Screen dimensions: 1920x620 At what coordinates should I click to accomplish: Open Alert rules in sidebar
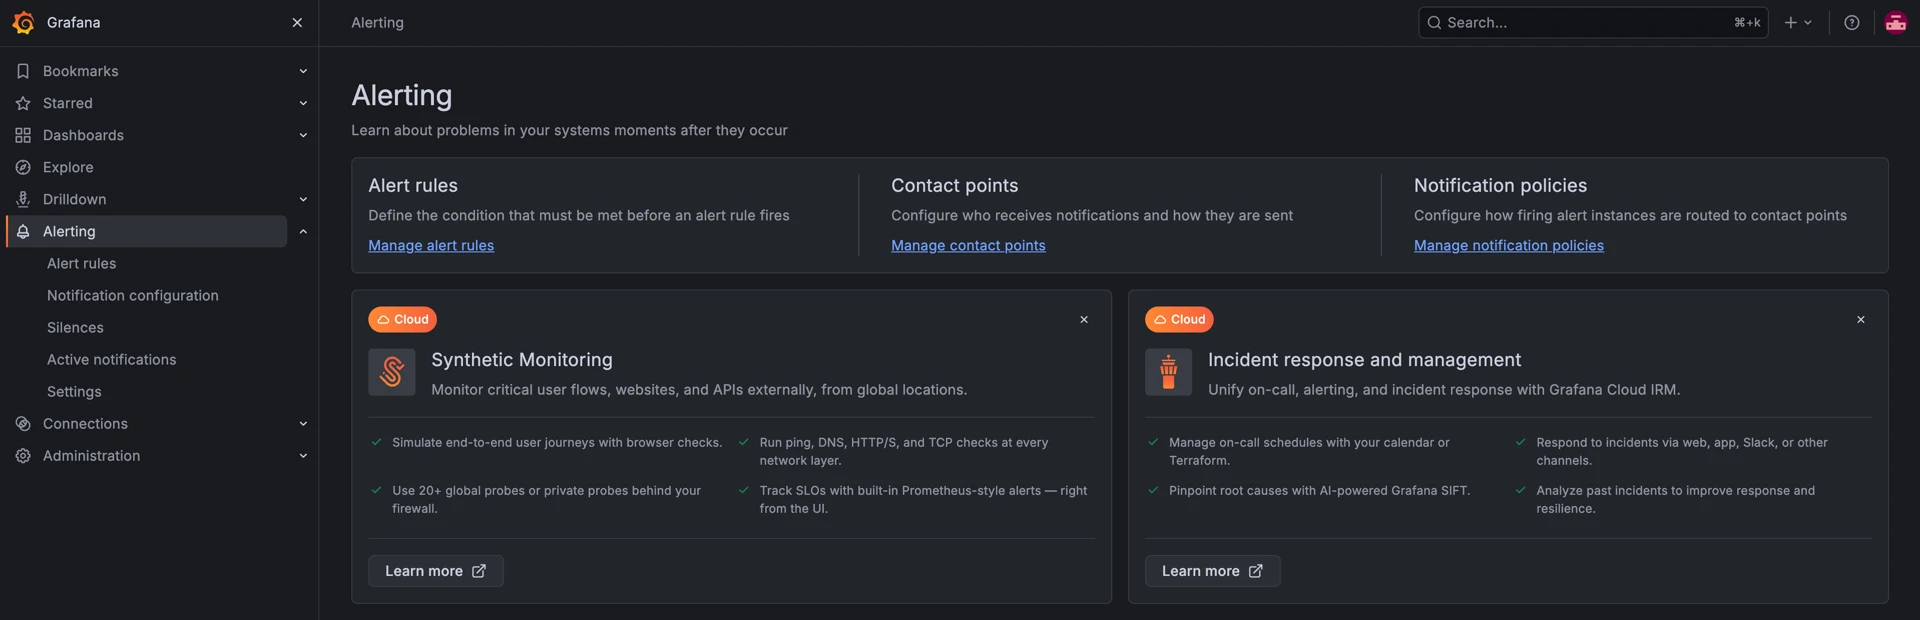click(x=82, y=263)
